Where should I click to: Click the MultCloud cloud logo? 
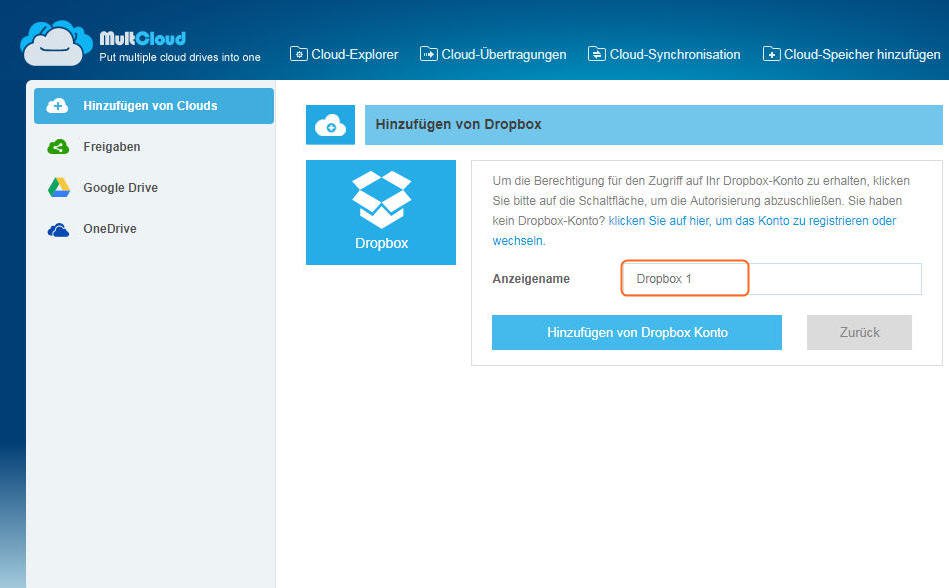(x=56, y=42)
